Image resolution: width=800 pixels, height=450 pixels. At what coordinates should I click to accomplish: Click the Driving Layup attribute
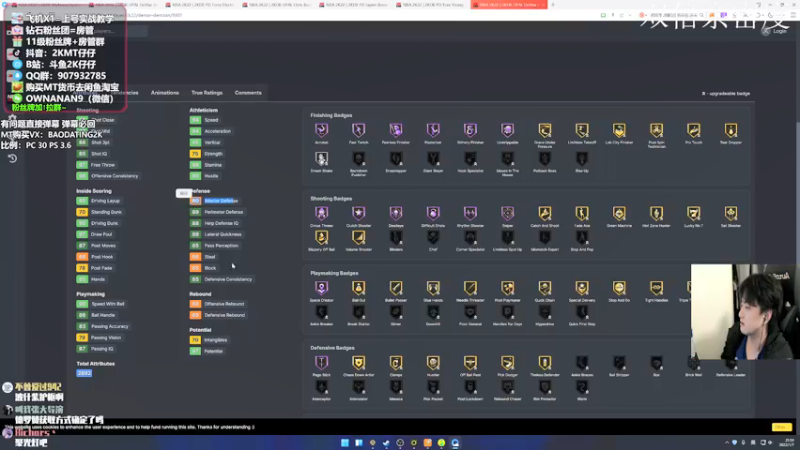tap(98, 201)
